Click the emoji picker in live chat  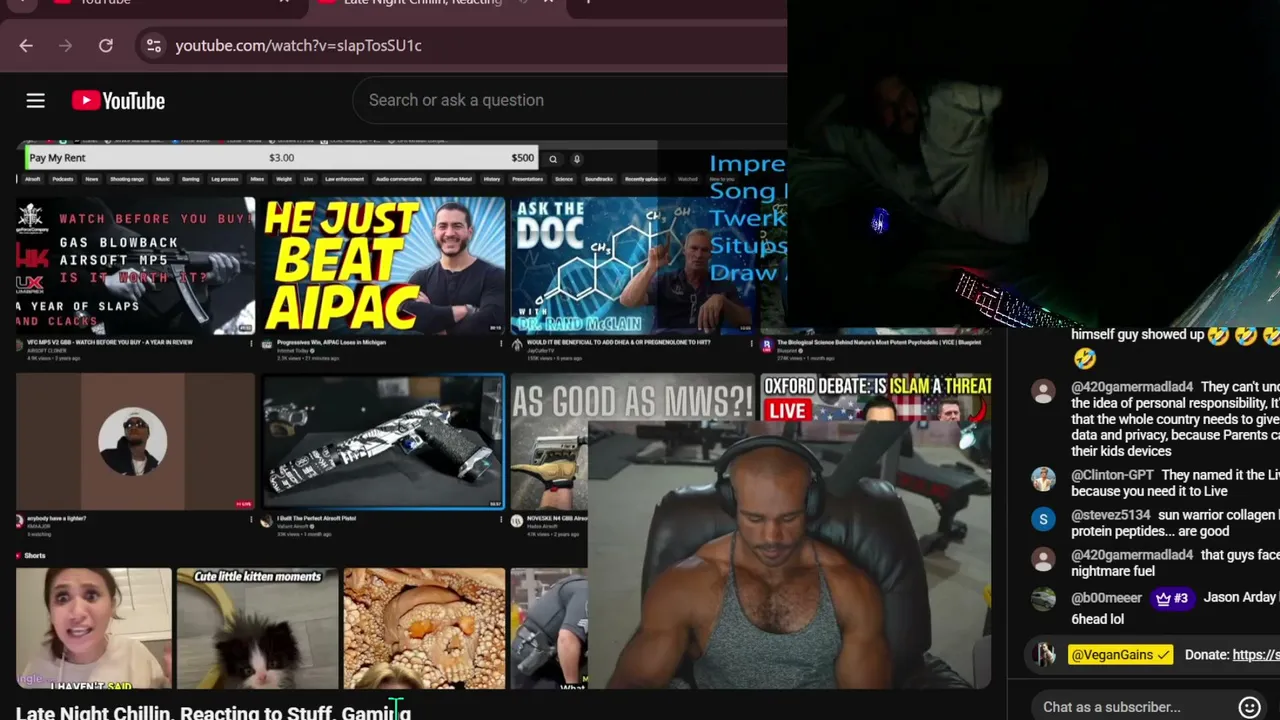(x=1249, y=707)
